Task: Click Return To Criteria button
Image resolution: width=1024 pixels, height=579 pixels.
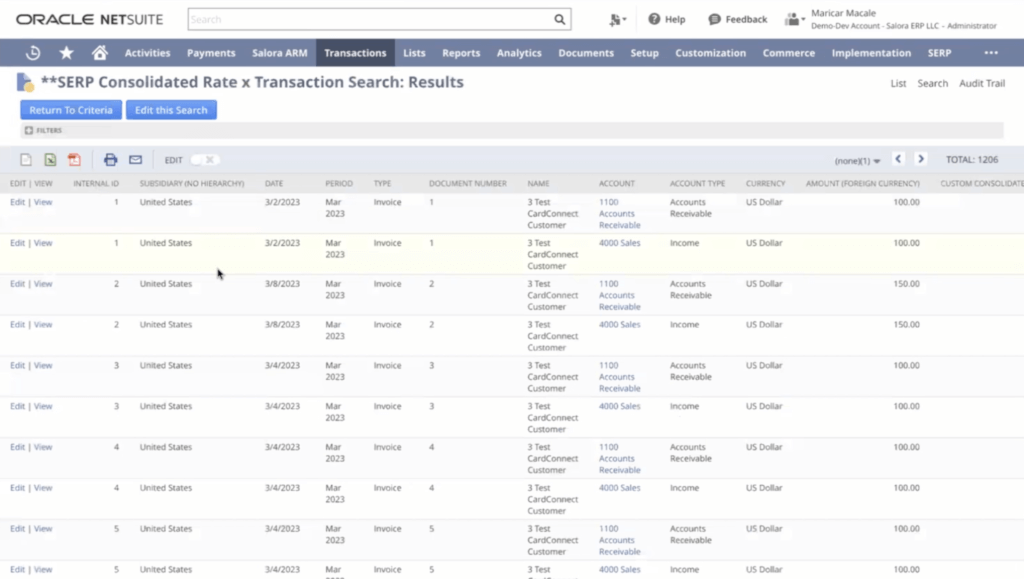Action: pyautogui.click(x=71, y=110)
